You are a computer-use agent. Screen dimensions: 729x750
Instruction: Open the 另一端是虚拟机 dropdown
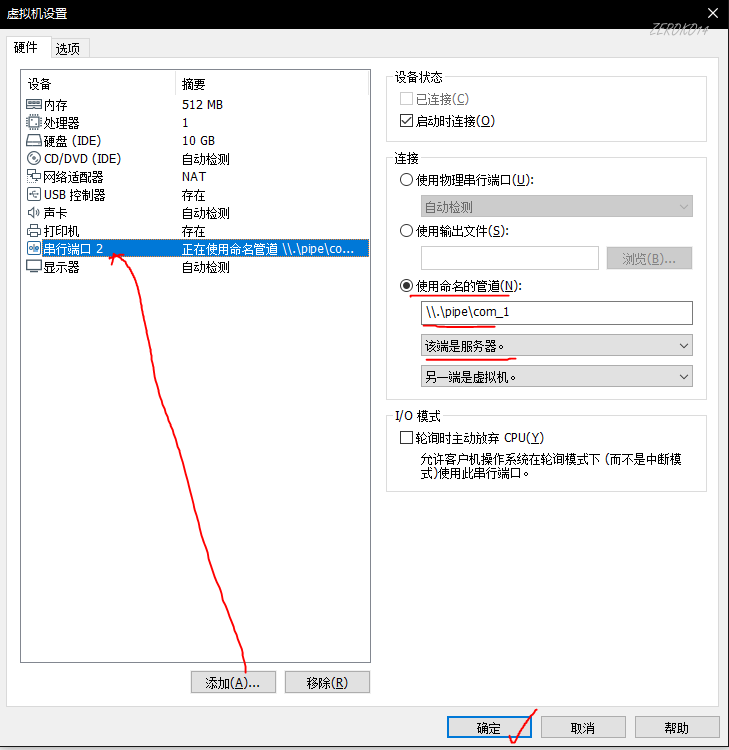pos(557,376)
